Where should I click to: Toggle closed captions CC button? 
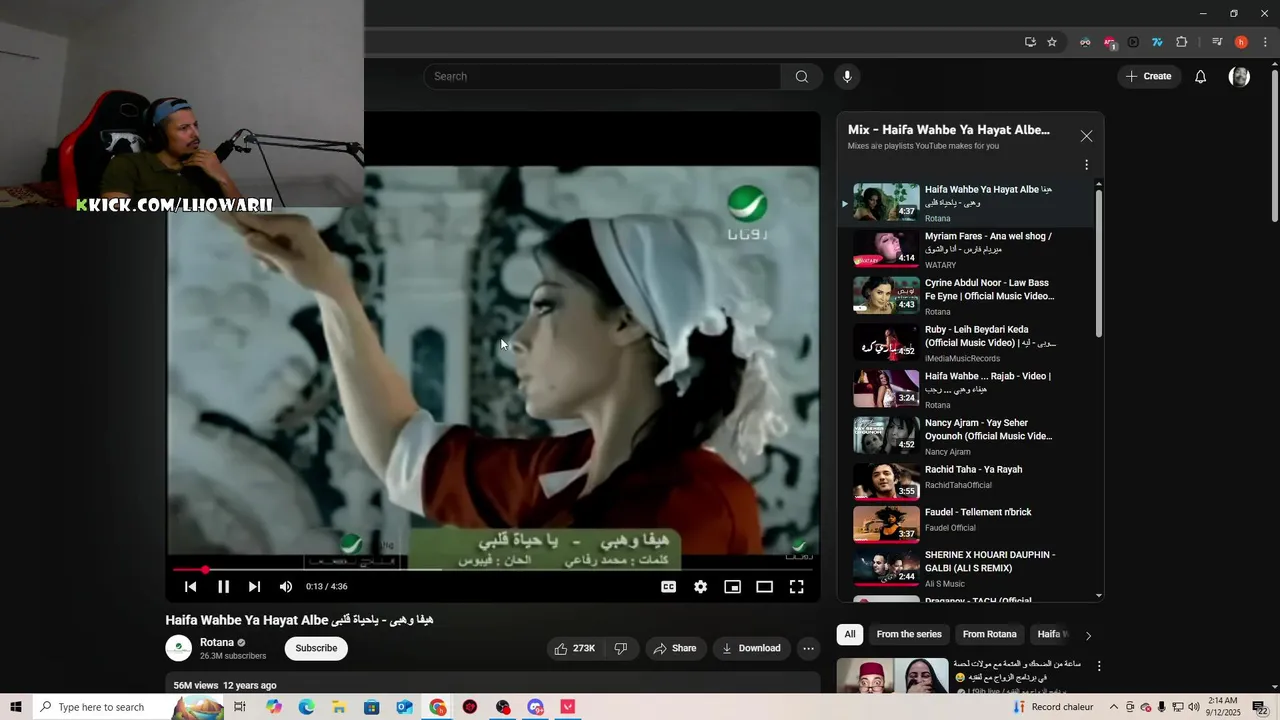click(x=669, y=587)
